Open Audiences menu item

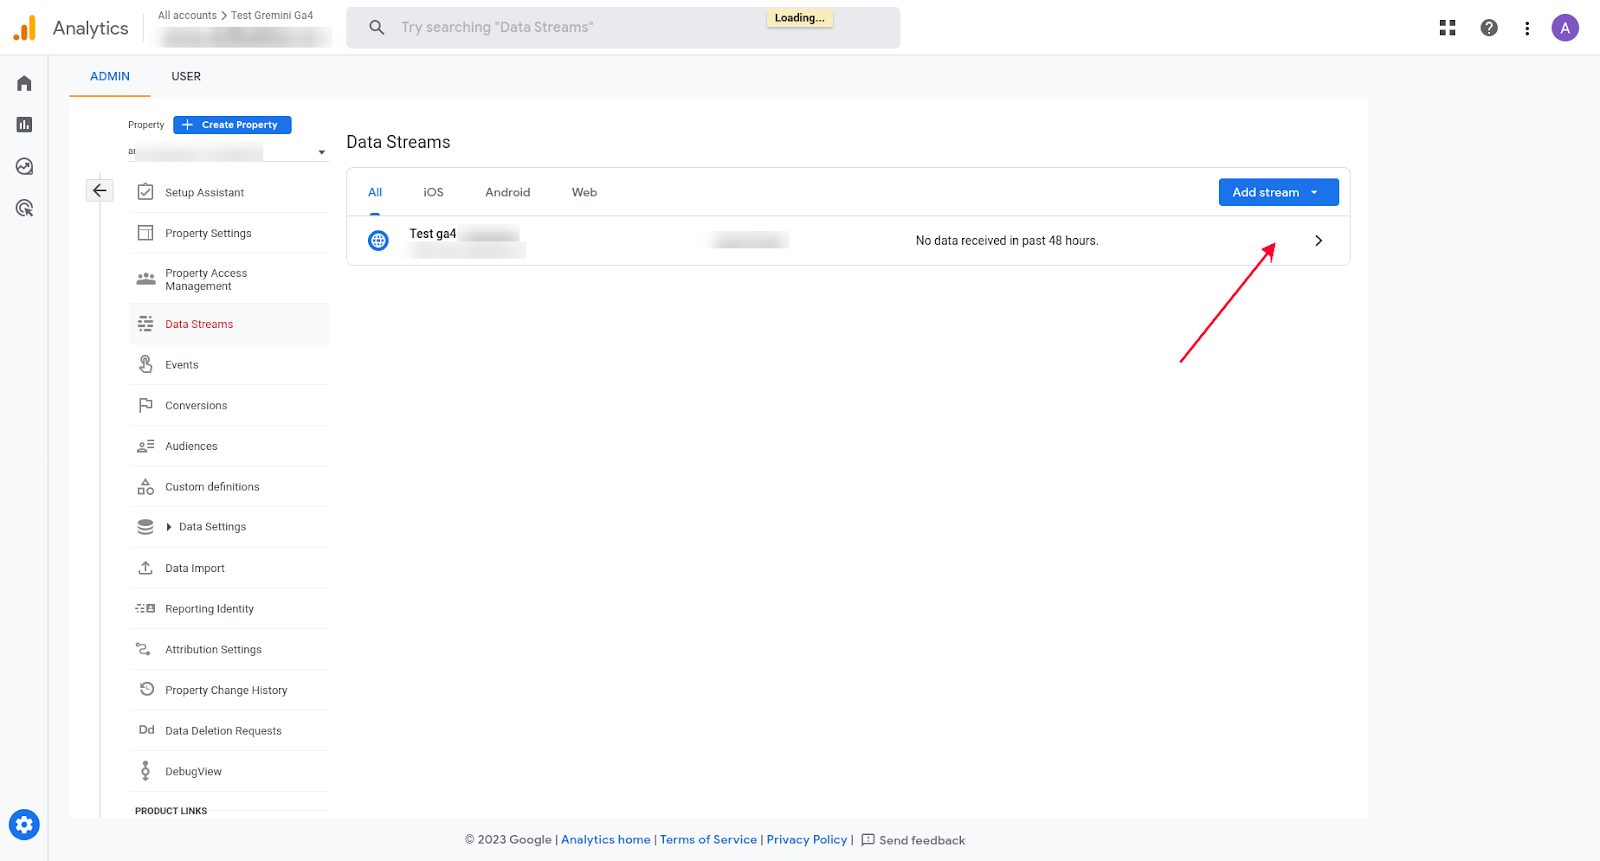point(229,446)
